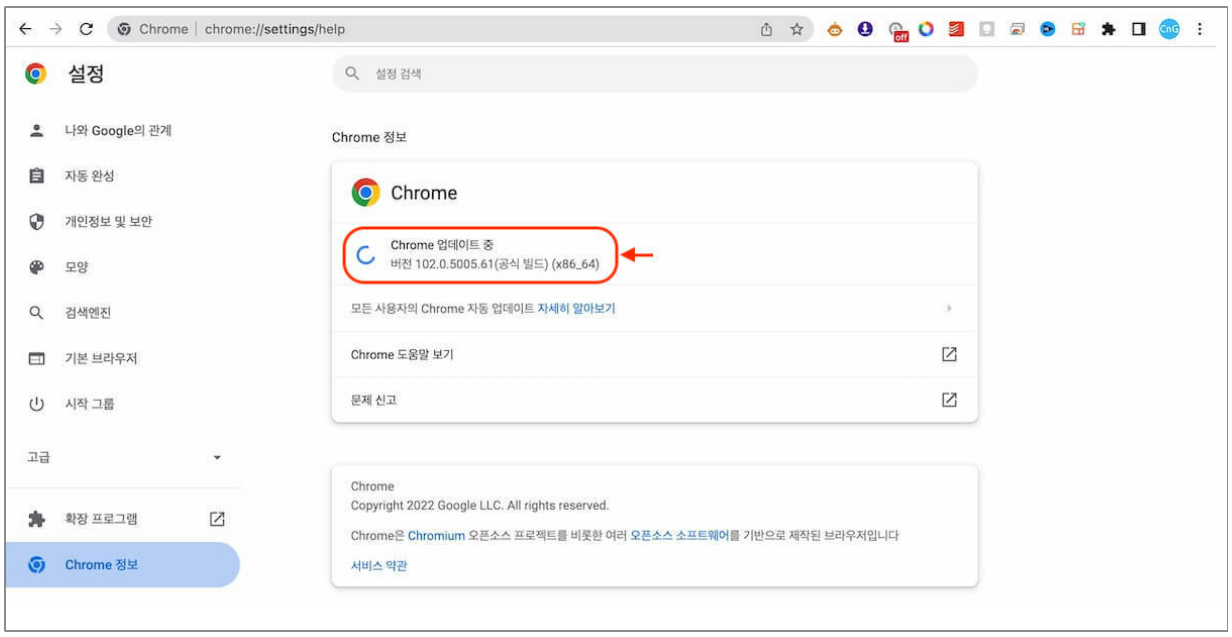This screenshot has height=637, width=1232.
Task: Open the purple download-arrow extension
Action: (866, 29)
